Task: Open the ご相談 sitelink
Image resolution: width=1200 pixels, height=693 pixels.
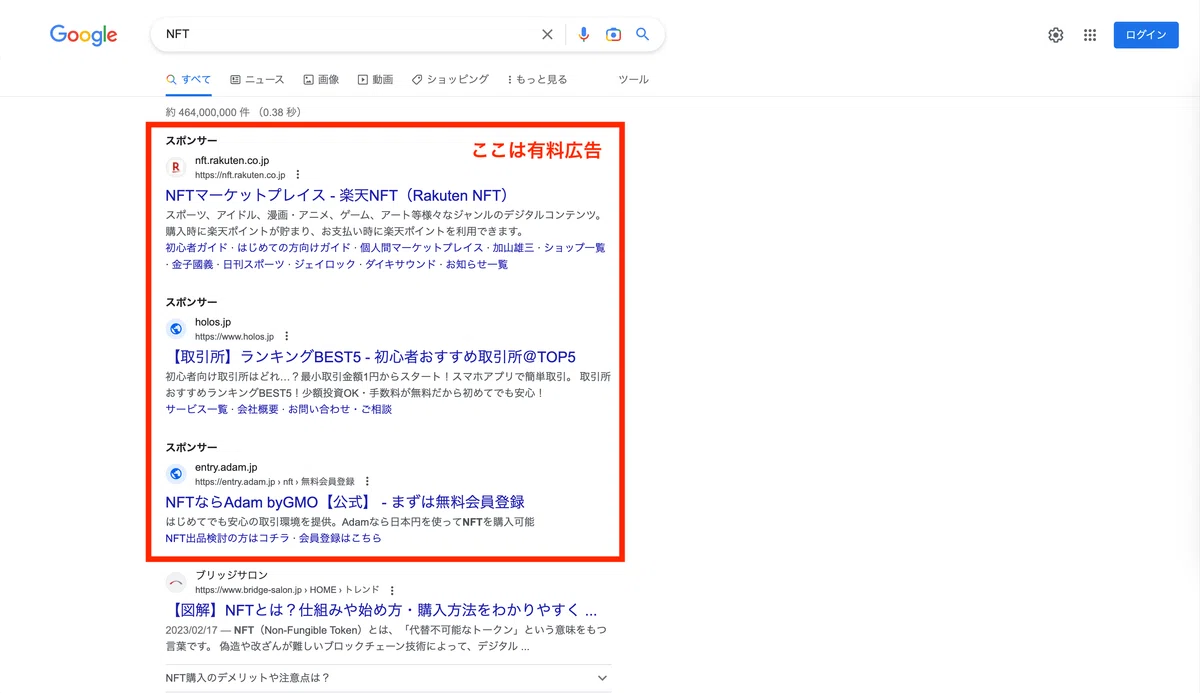Action: 376,409
